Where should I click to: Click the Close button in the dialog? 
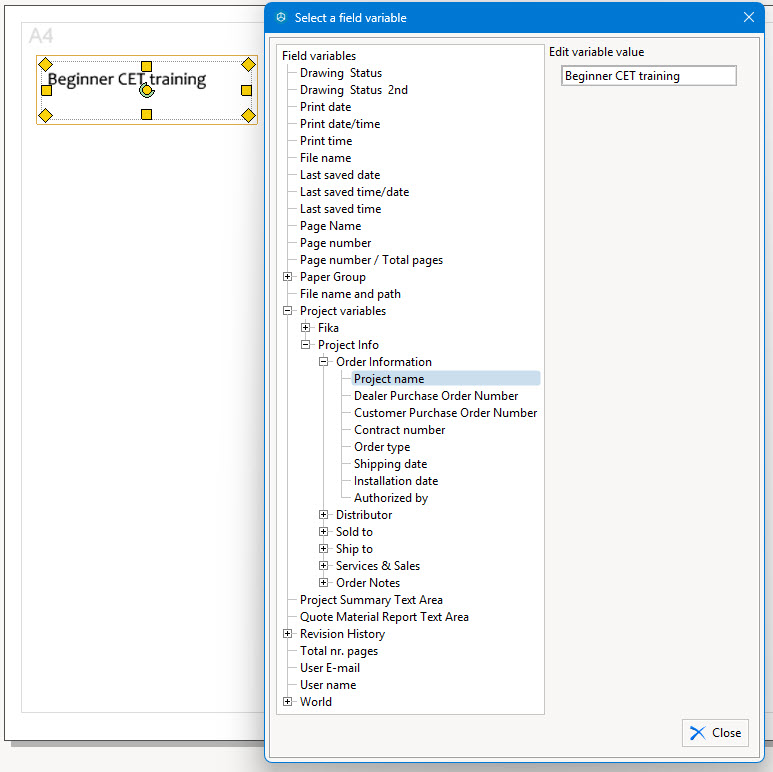(715, 733)
